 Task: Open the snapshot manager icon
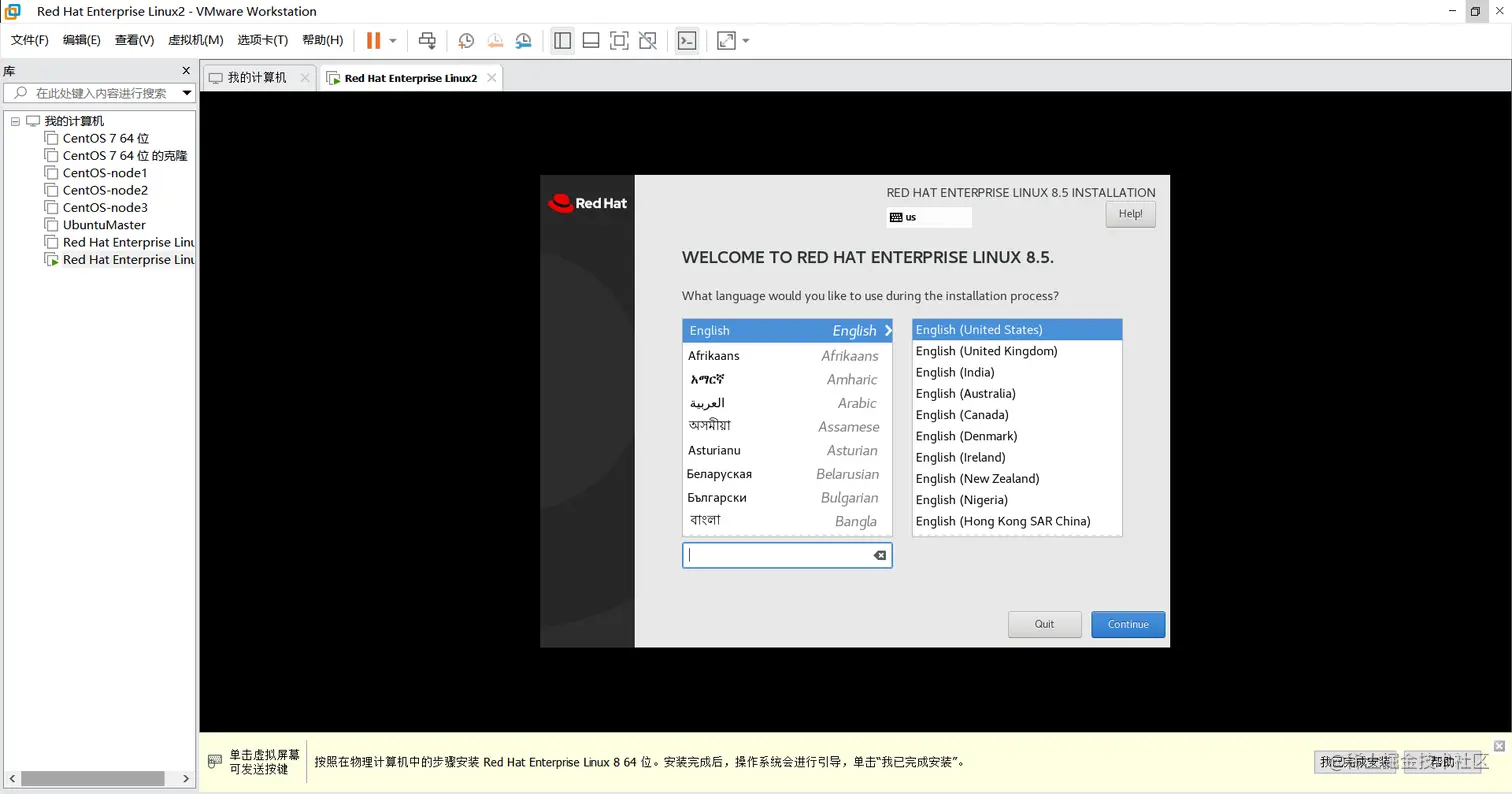(x=524, y=41)
